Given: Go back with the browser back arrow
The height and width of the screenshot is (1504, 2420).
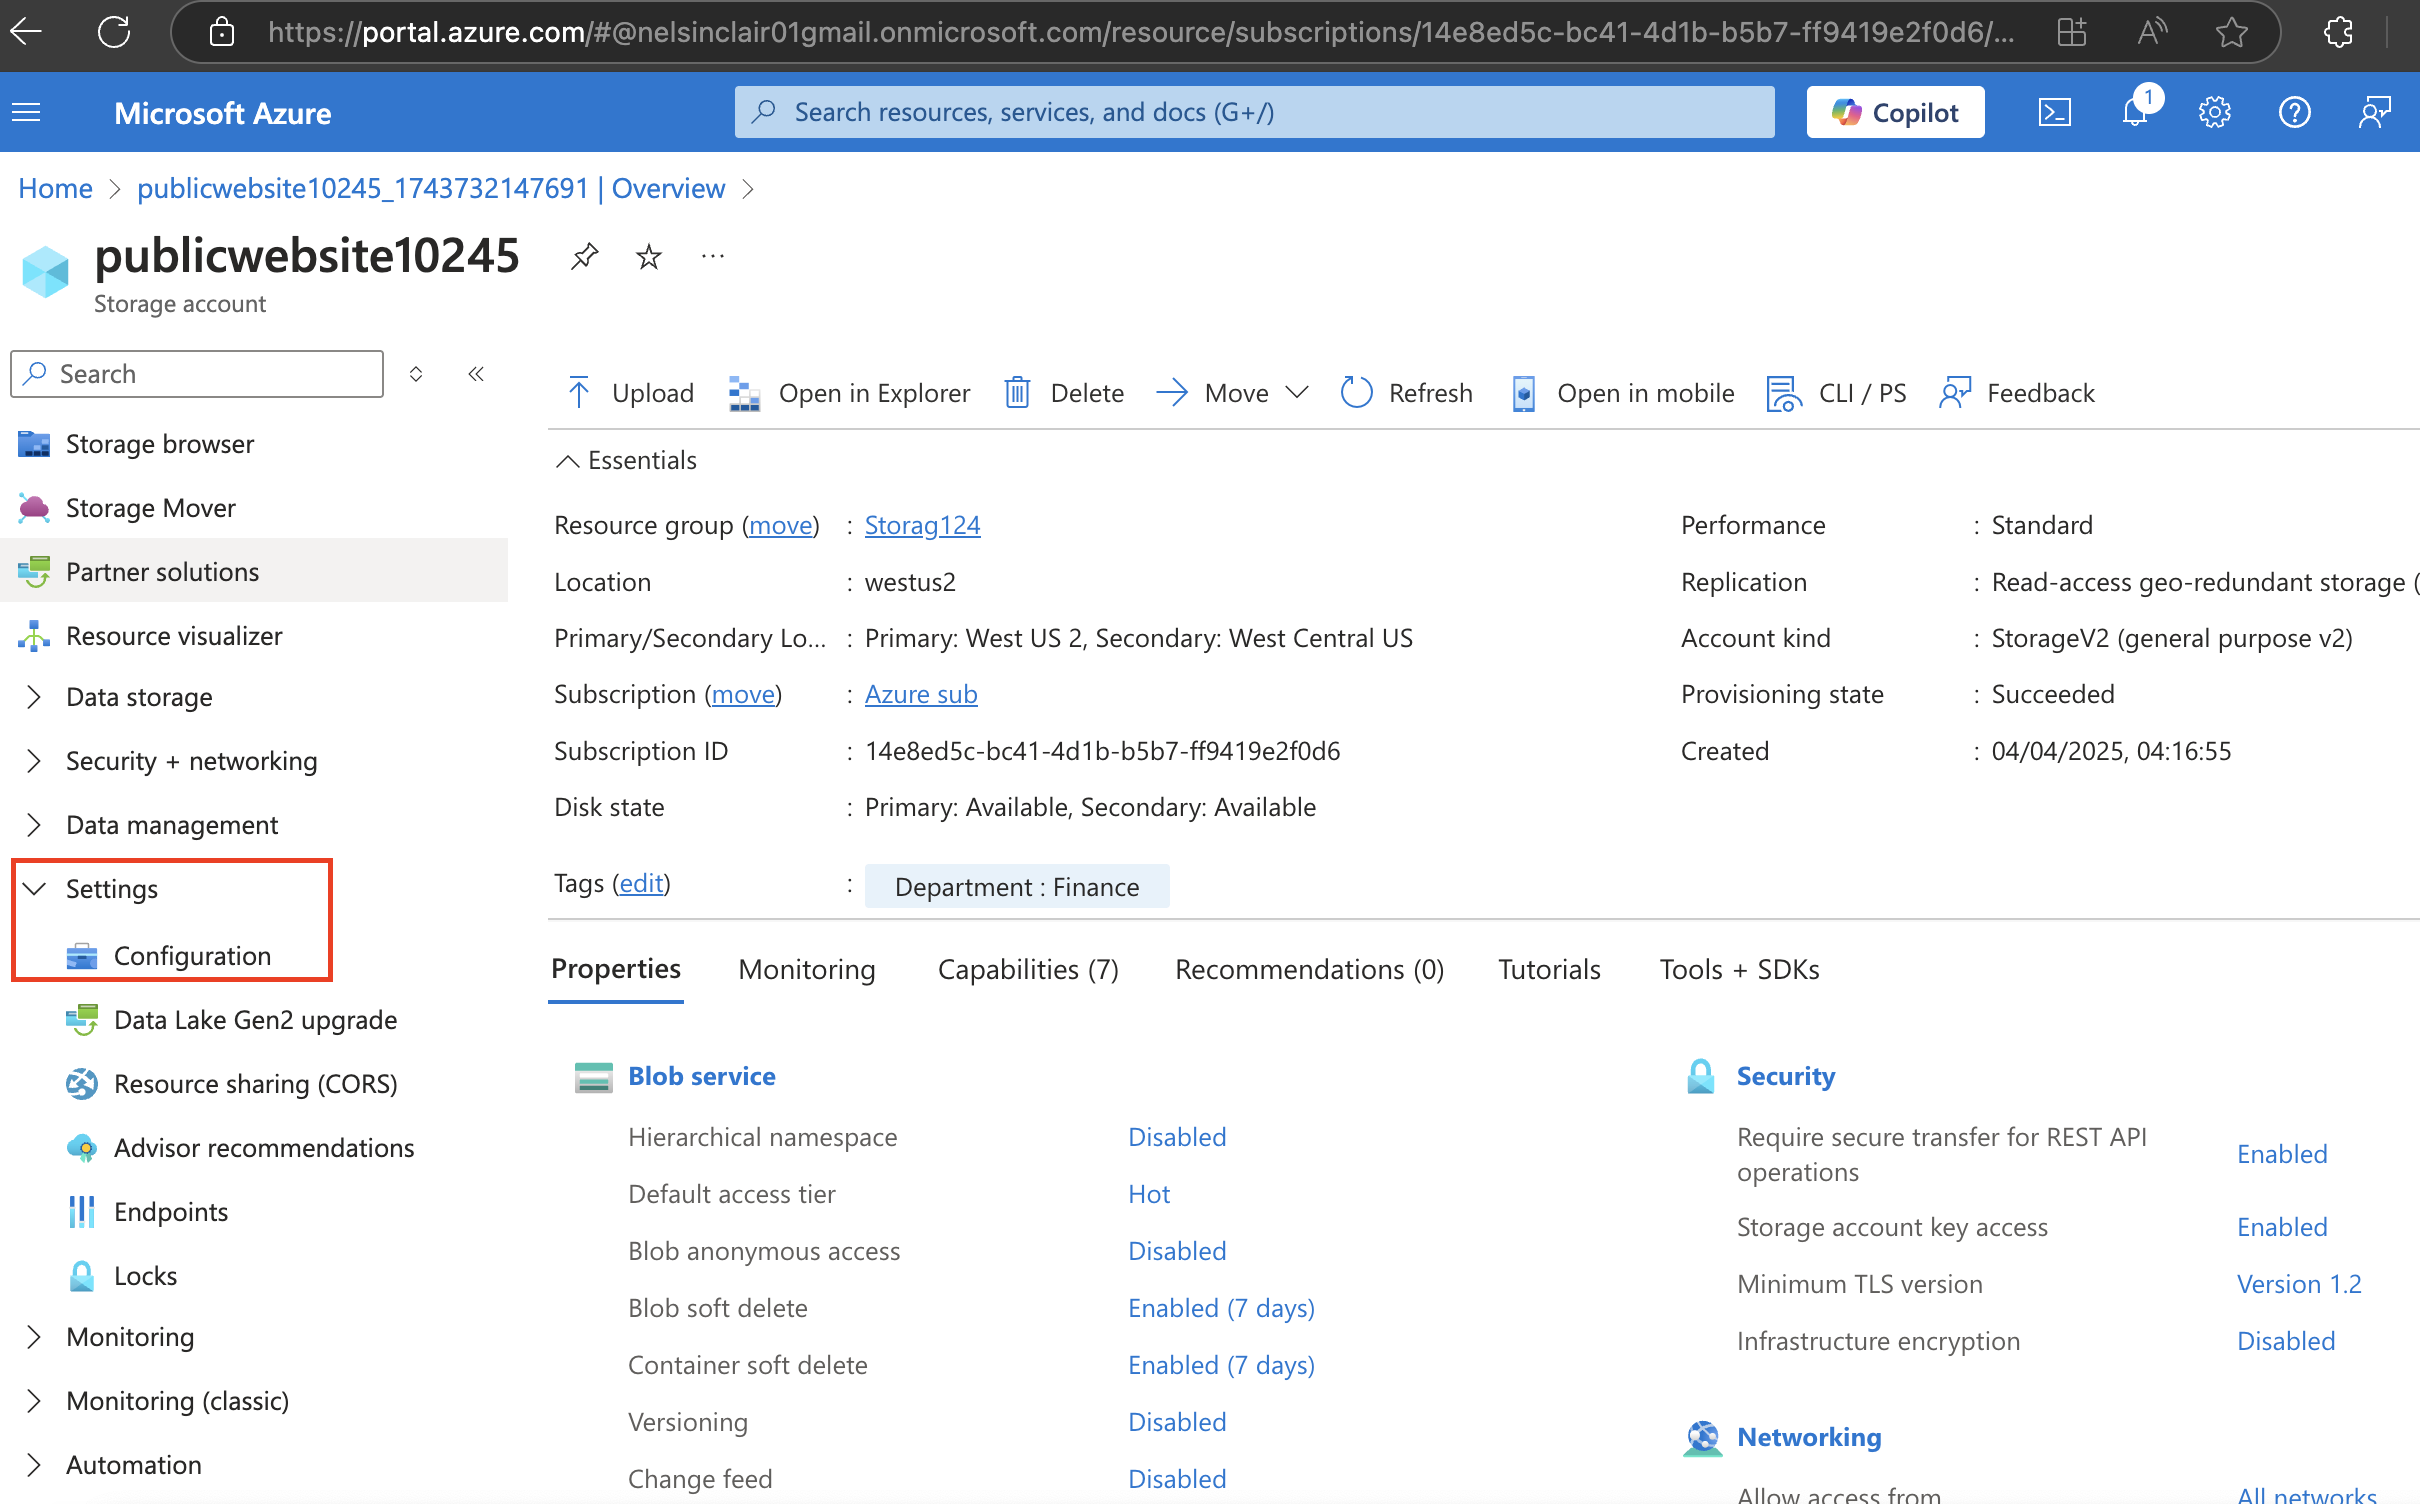Looking at the screenshot, I should [x=26, y=32].
